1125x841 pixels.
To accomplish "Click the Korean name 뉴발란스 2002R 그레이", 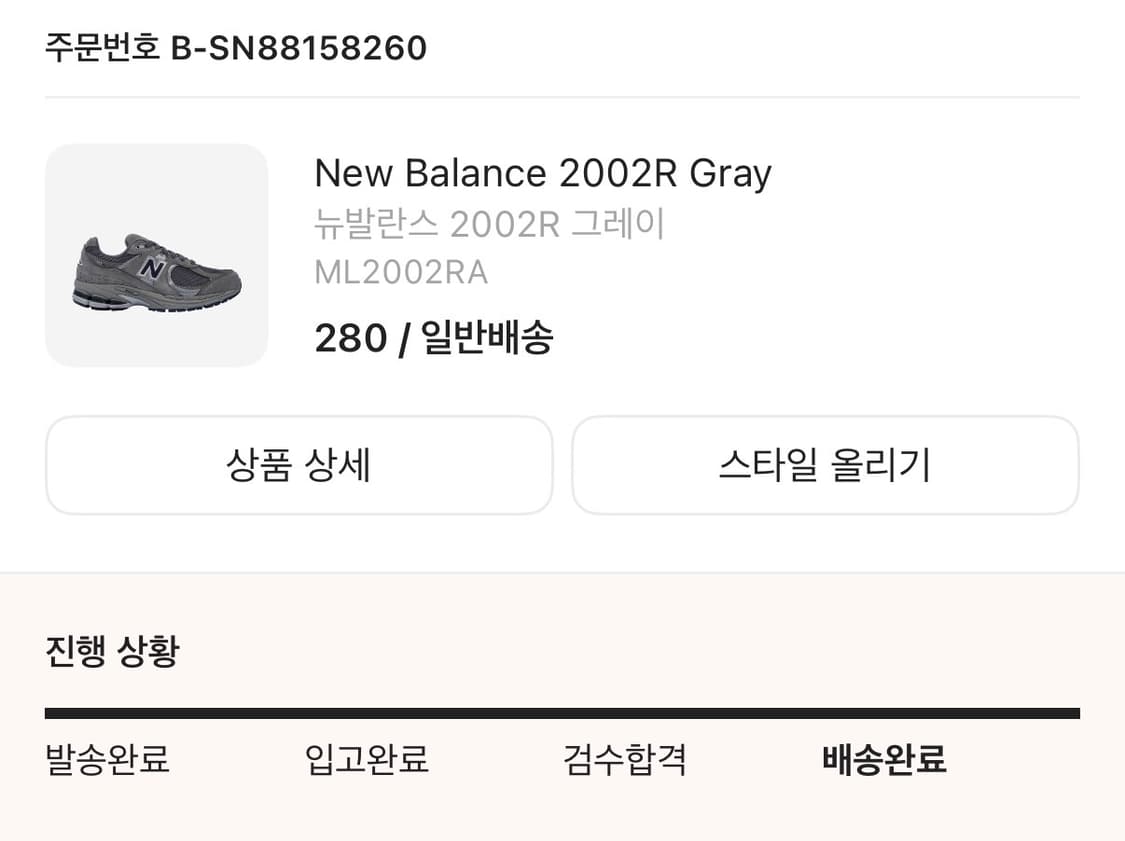I will pyautogui.click(x=489, y=224).
